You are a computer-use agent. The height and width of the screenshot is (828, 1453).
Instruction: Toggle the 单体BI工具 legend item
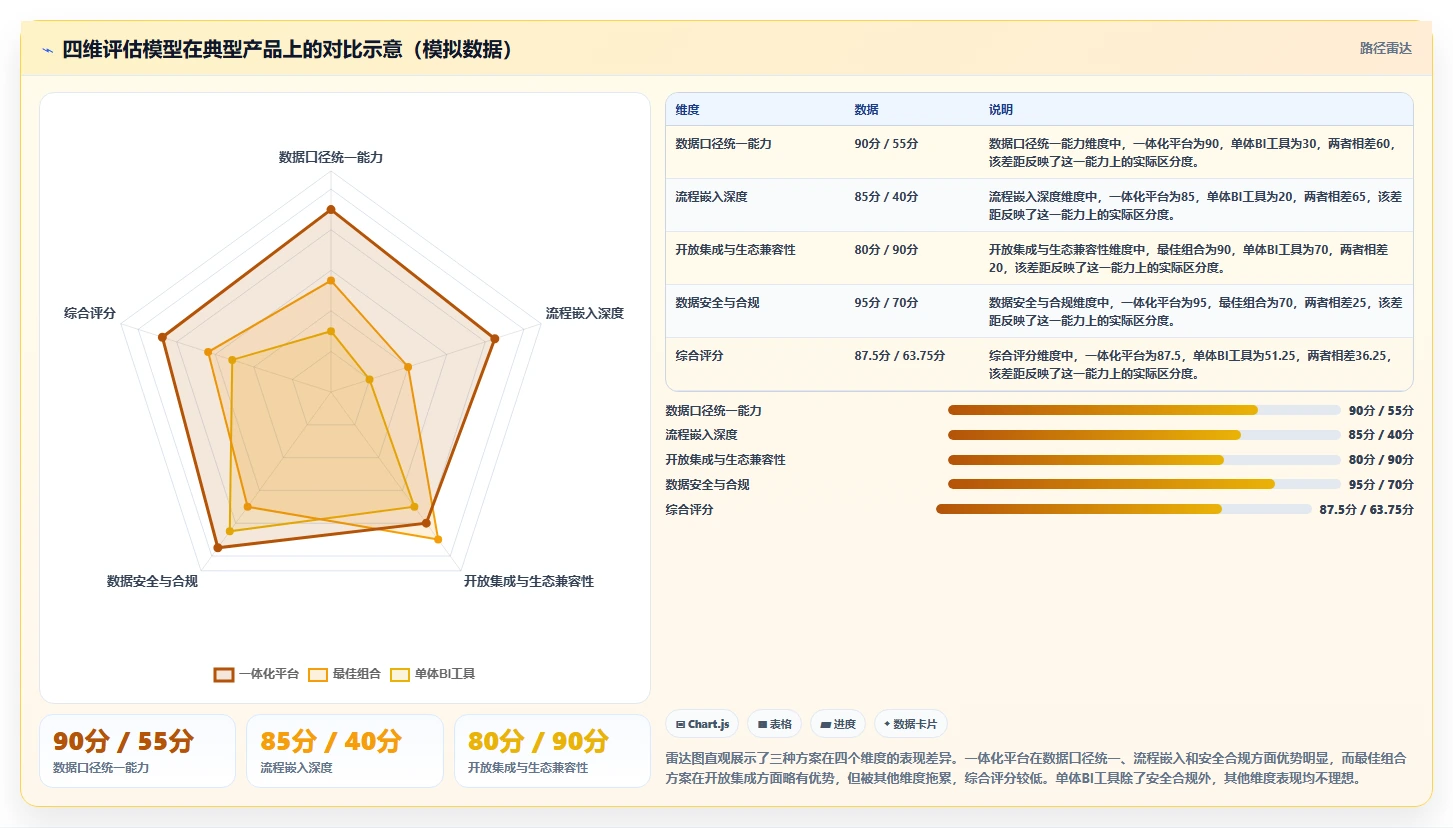432,674
